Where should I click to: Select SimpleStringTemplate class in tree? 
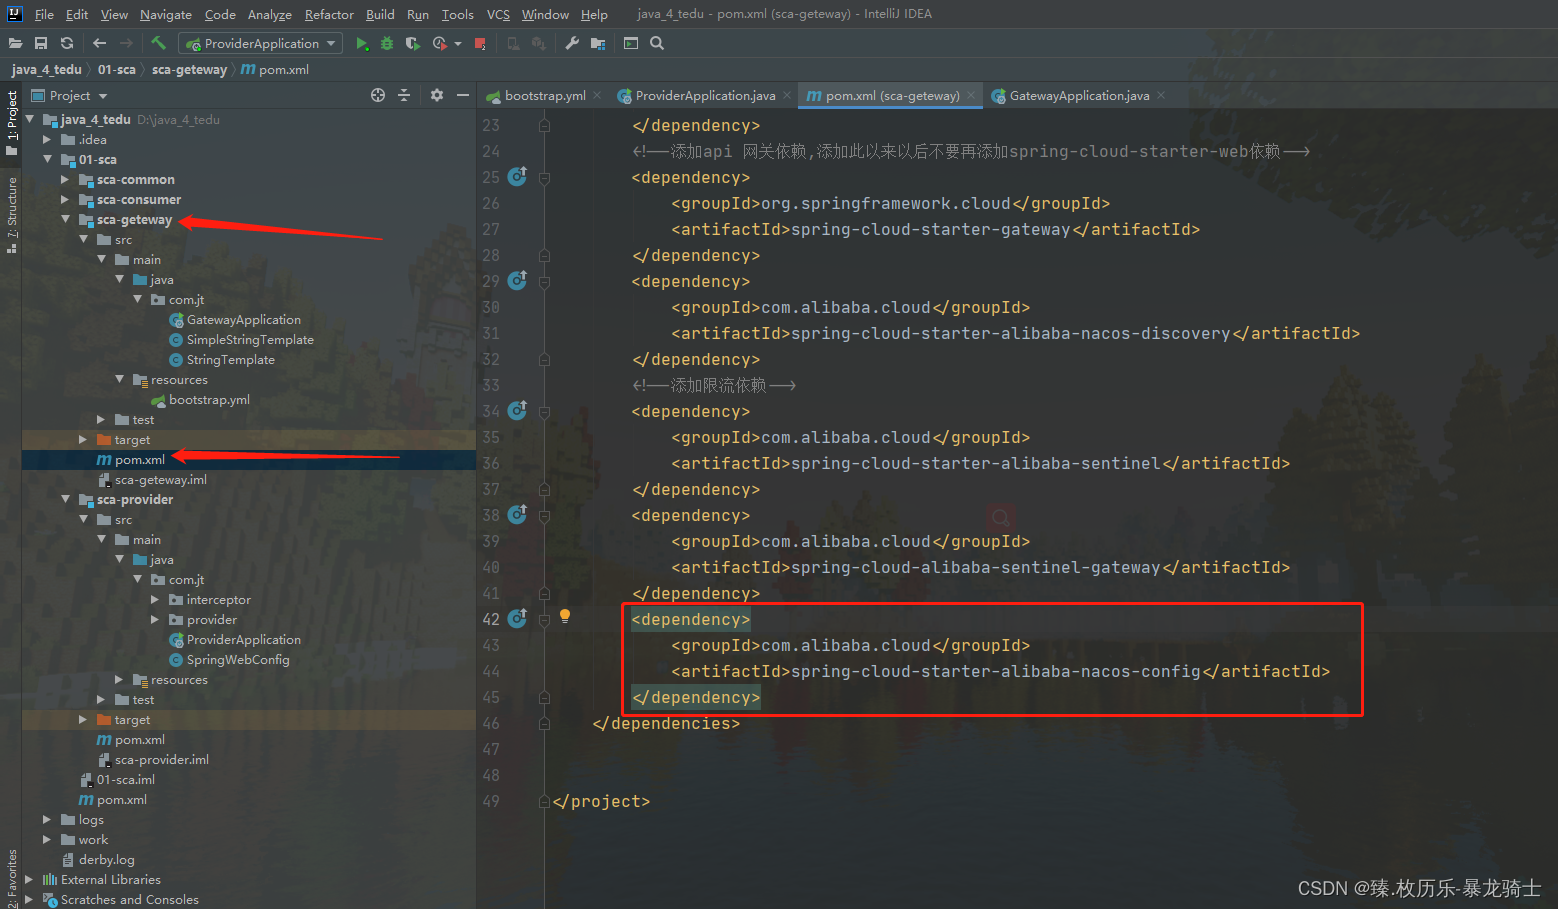tap(250, 339)
